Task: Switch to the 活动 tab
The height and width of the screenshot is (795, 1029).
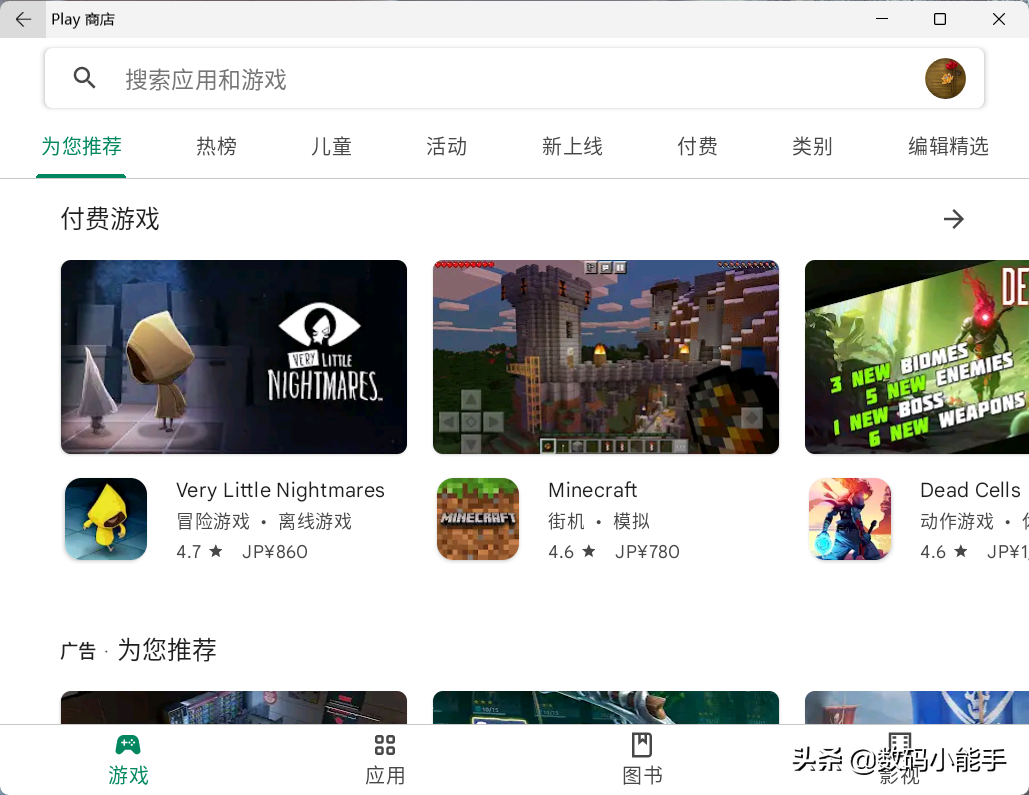Action: pyautogui.click(x=446, y=146)
